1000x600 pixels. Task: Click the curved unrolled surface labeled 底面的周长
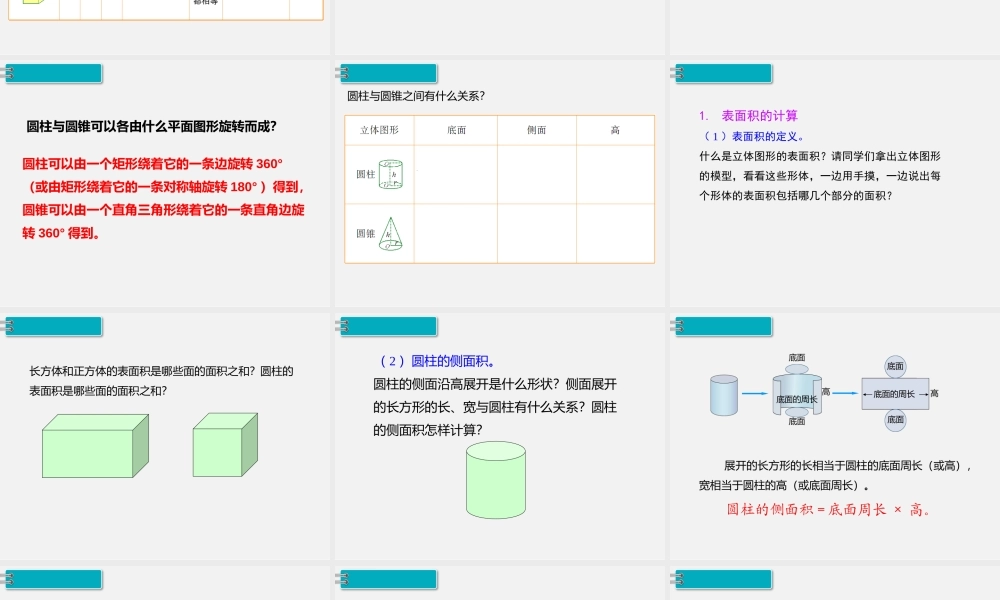(795, 393)
